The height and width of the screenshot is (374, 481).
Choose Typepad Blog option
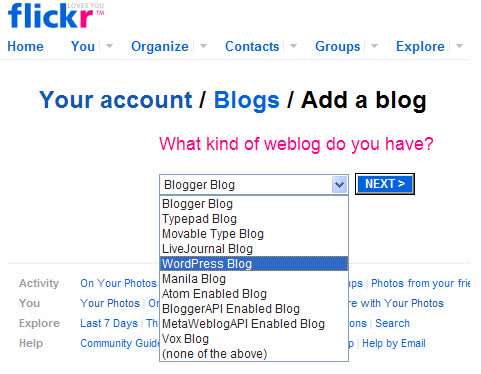(254, 219)
